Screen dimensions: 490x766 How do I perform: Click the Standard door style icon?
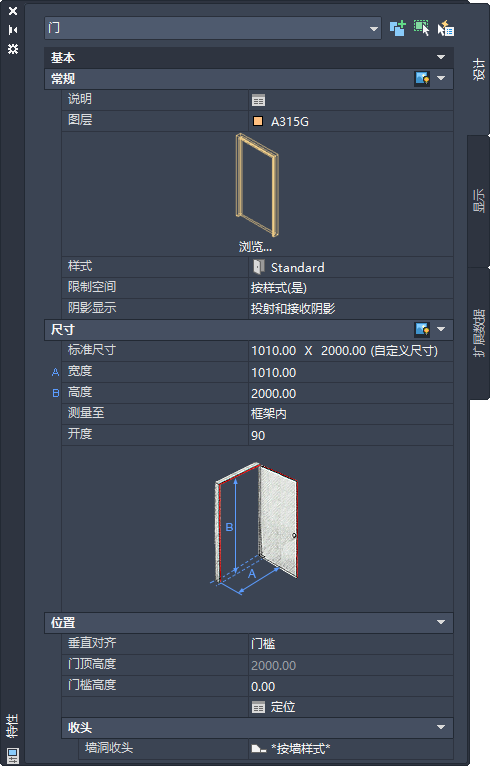tap(258, 267)
